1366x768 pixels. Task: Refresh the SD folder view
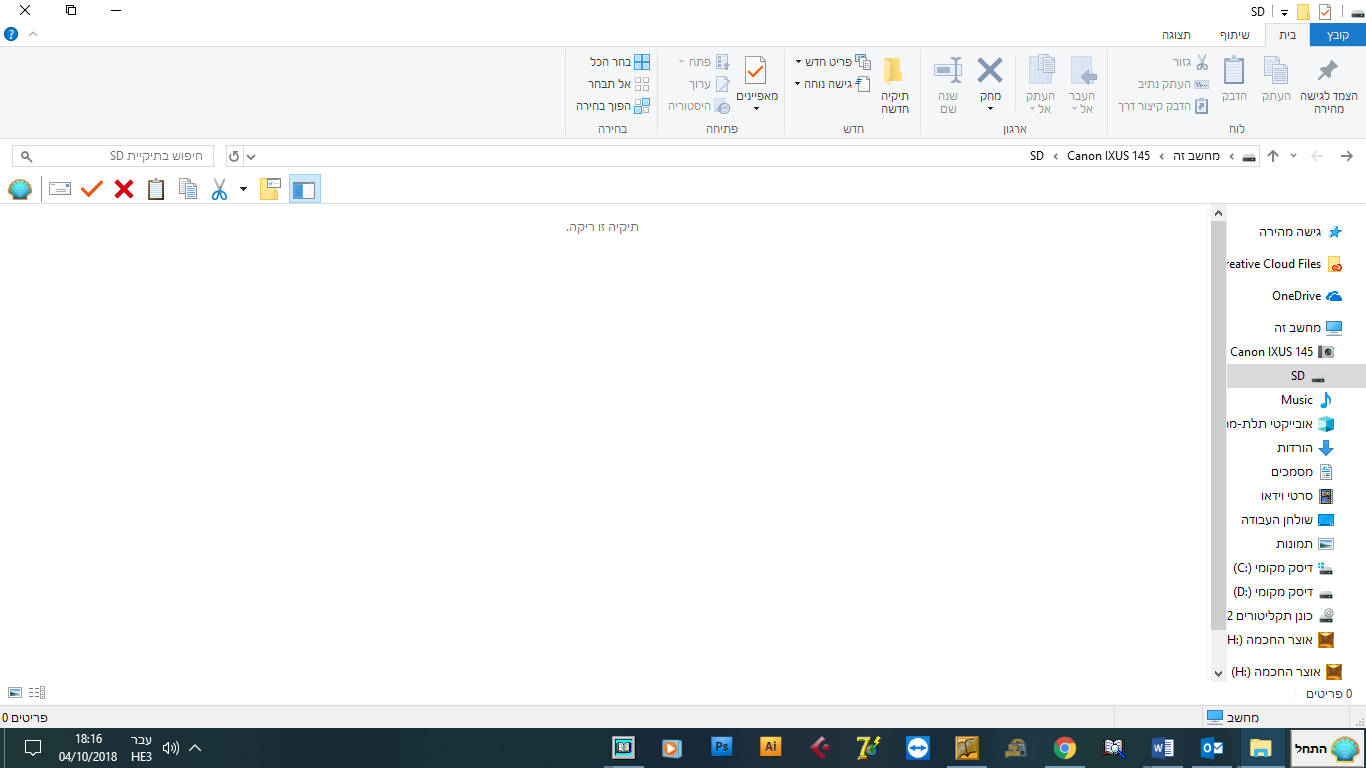[235, 156]
